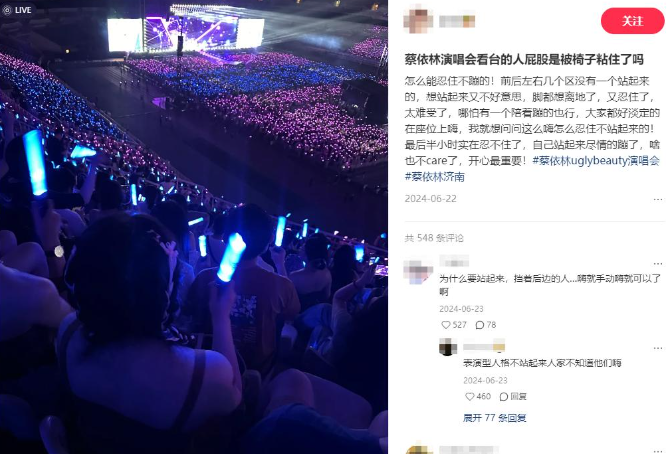The height and width of the screenshot is (454, 667).
Task: Click the post author's blurred username
Action: click(x=457, y=21)
